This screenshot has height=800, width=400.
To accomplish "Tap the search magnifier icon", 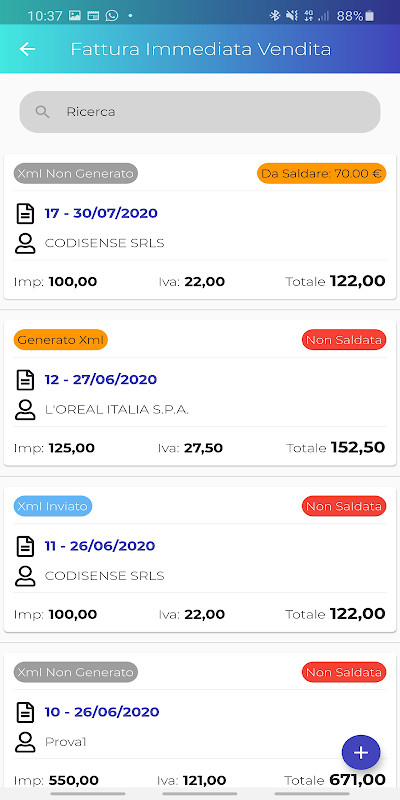I will tap(42, 112).
